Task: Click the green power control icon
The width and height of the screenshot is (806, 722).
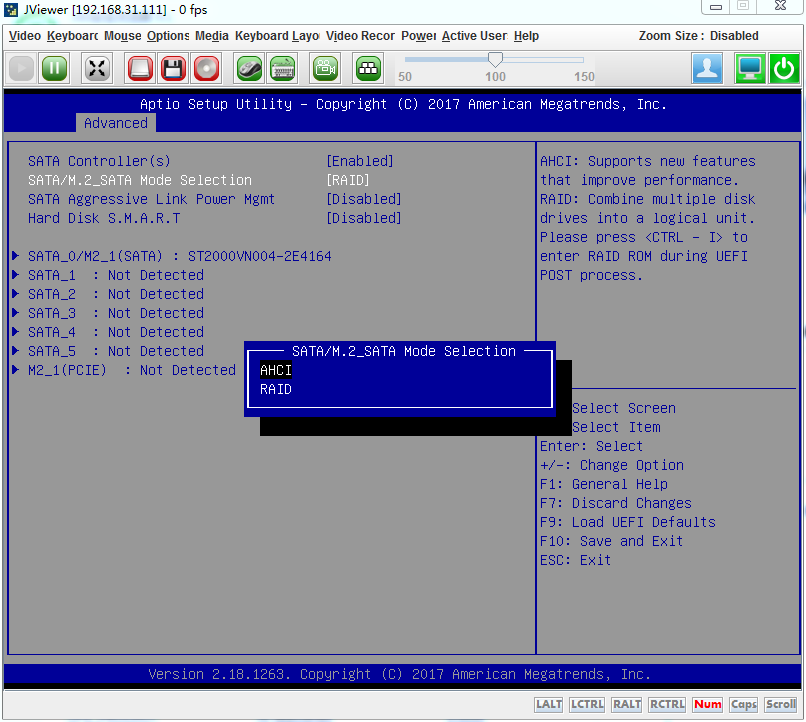Action: pyautogui.click(x=783, y=68)
